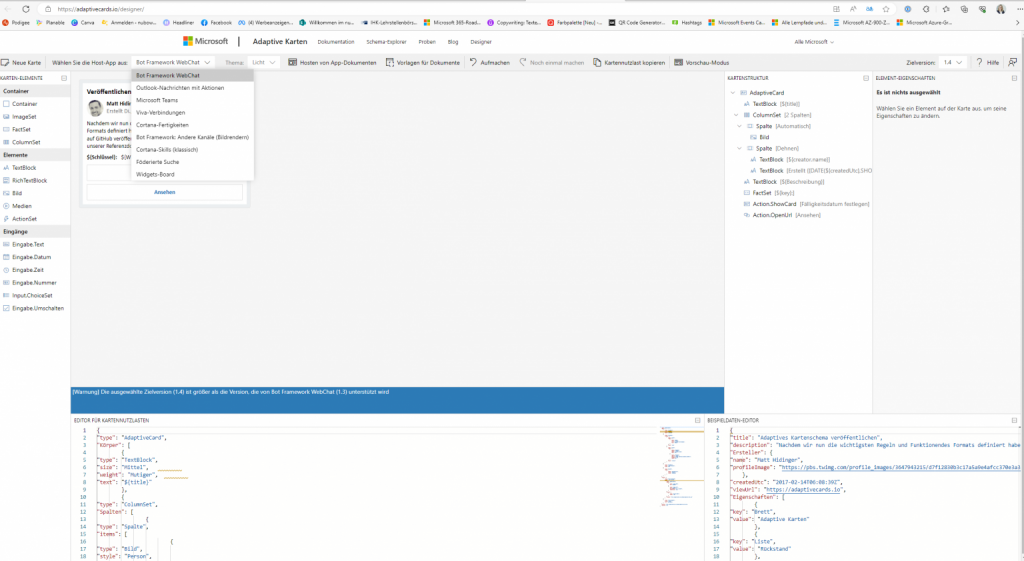Click the feedback icon next to Hilfe
Screen dimensions: 1024x561
(x=1012, y=63)
